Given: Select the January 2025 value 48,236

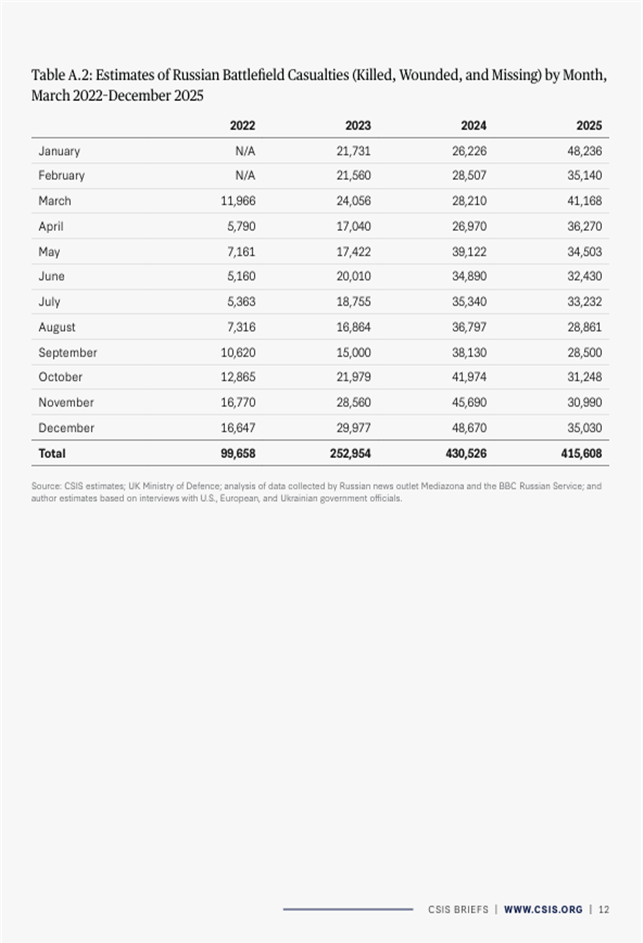Looking at the screenshot, I should (x=583, y=151).
